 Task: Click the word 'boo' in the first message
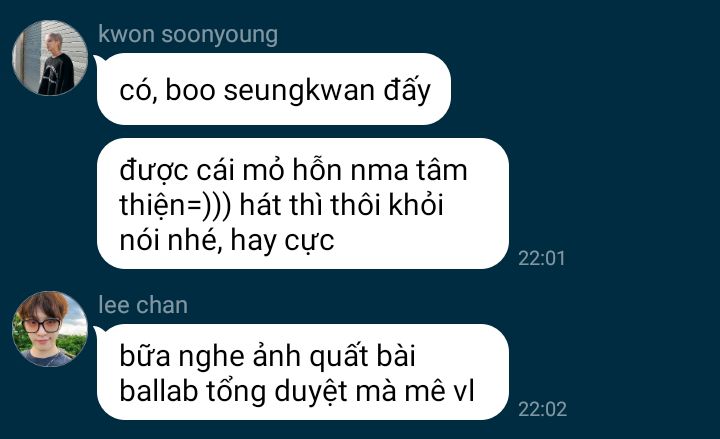190,90
